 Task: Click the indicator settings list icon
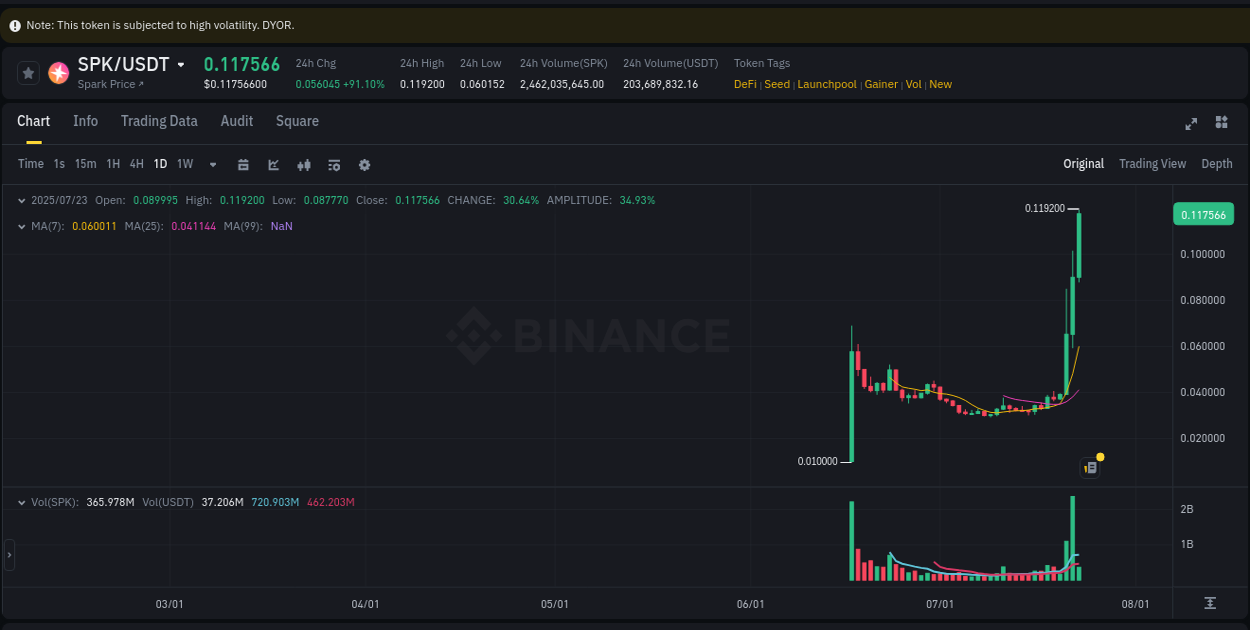[x=334, y=163]
